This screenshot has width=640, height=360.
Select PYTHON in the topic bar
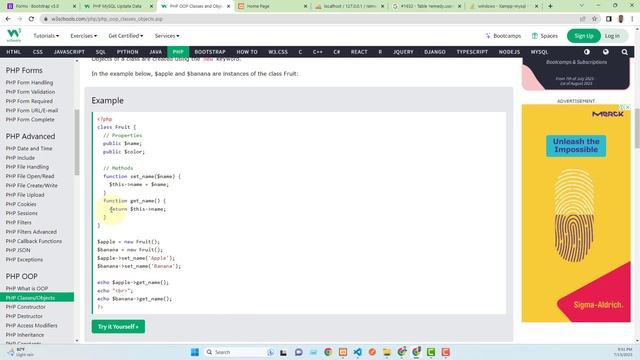(127, 52)
